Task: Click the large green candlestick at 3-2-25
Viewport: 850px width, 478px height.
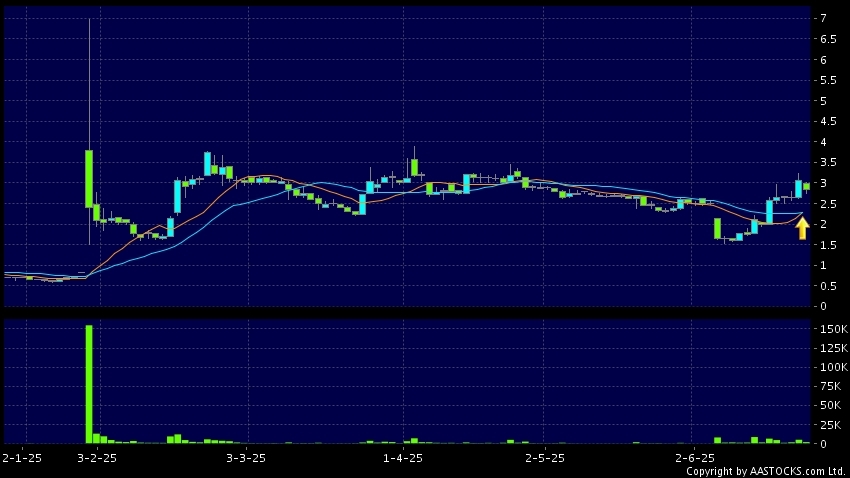Action: 89,179
